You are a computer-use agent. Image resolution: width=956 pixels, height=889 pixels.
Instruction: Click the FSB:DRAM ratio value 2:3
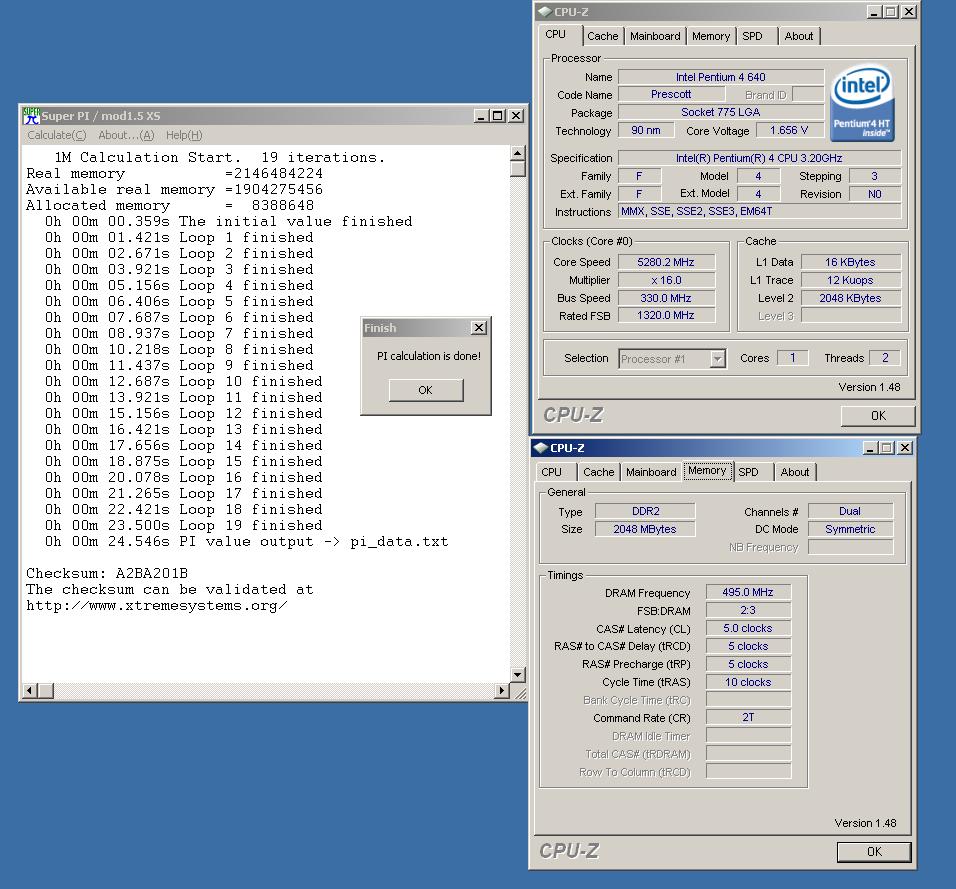coord(748,610)
